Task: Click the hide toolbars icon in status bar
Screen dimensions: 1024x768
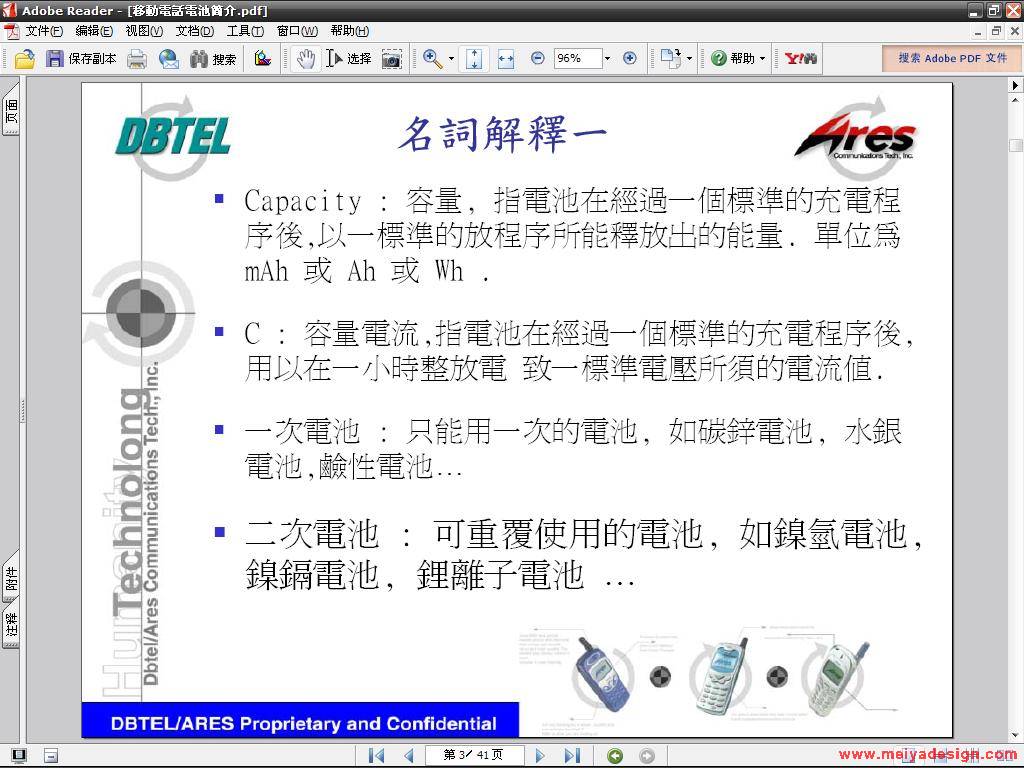Action: click(51, 756)
